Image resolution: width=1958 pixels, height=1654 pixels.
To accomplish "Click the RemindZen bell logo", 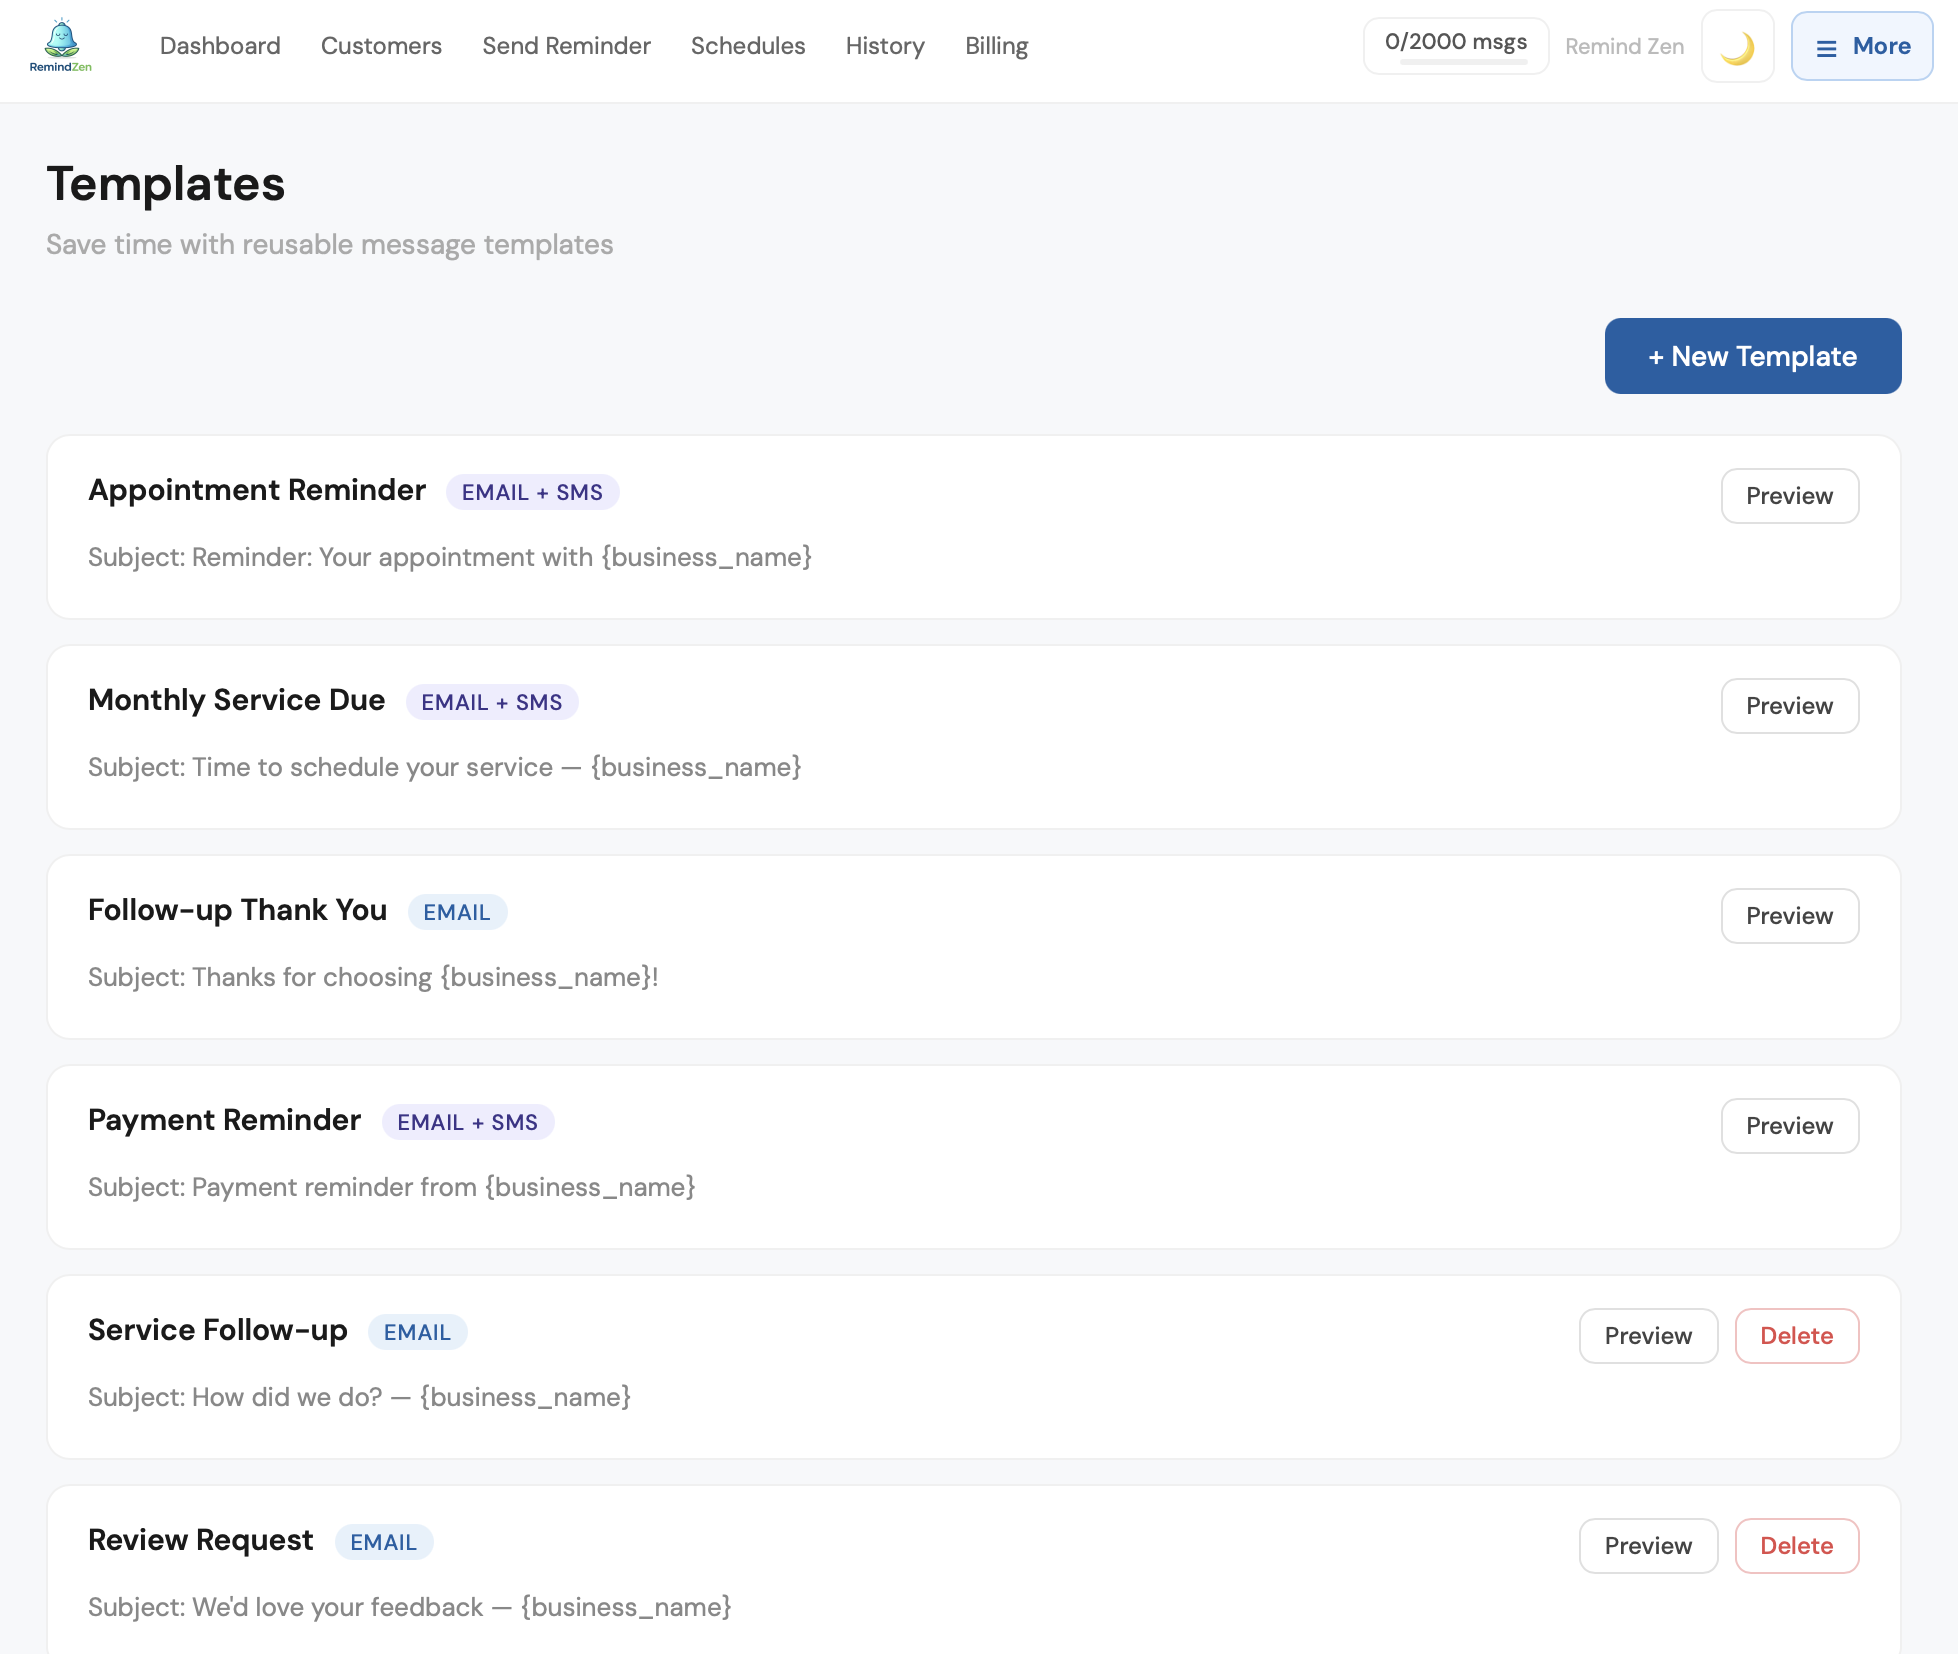I will point(61,46).
